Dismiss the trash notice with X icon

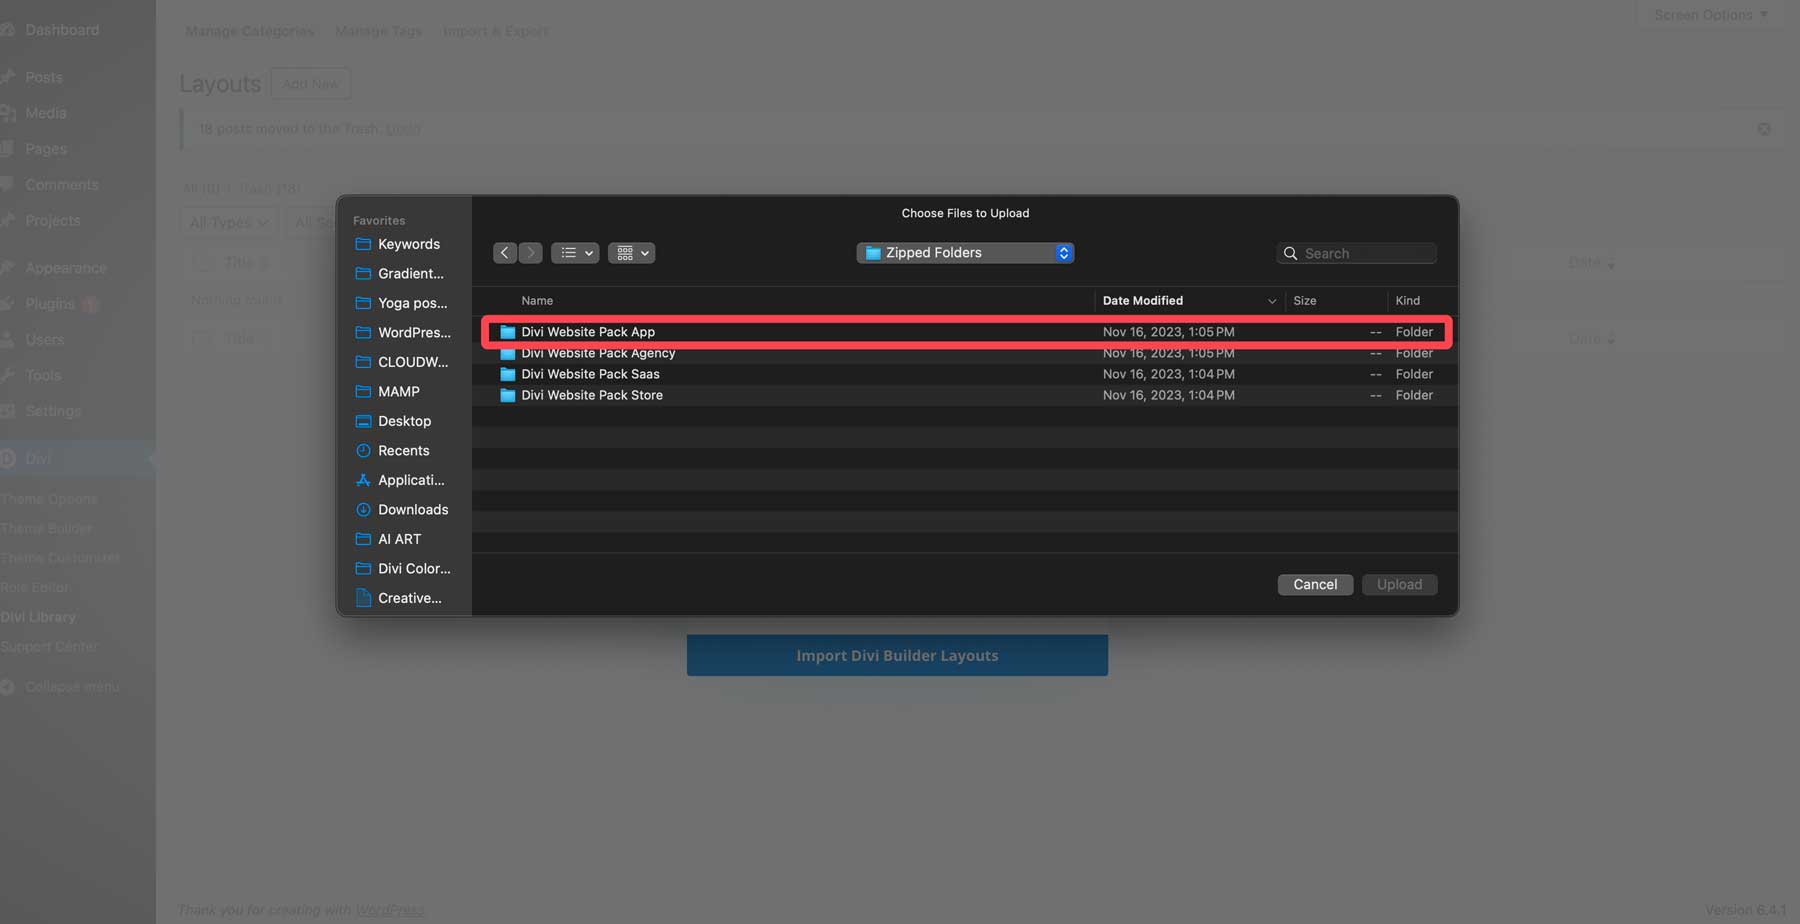[1764, 129]
